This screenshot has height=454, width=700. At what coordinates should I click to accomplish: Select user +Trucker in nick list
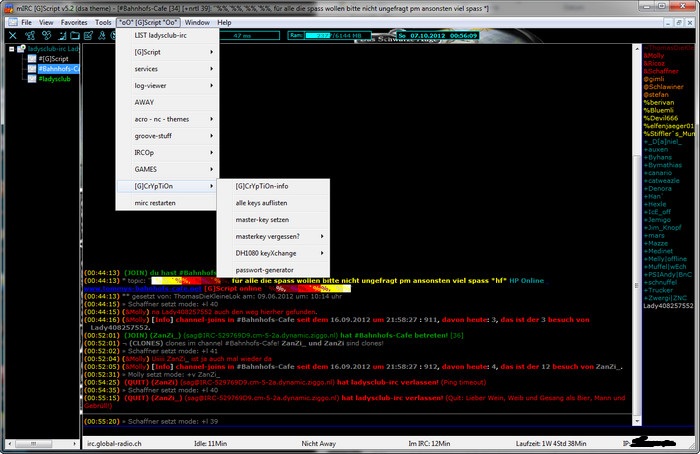tap(658, 290)
